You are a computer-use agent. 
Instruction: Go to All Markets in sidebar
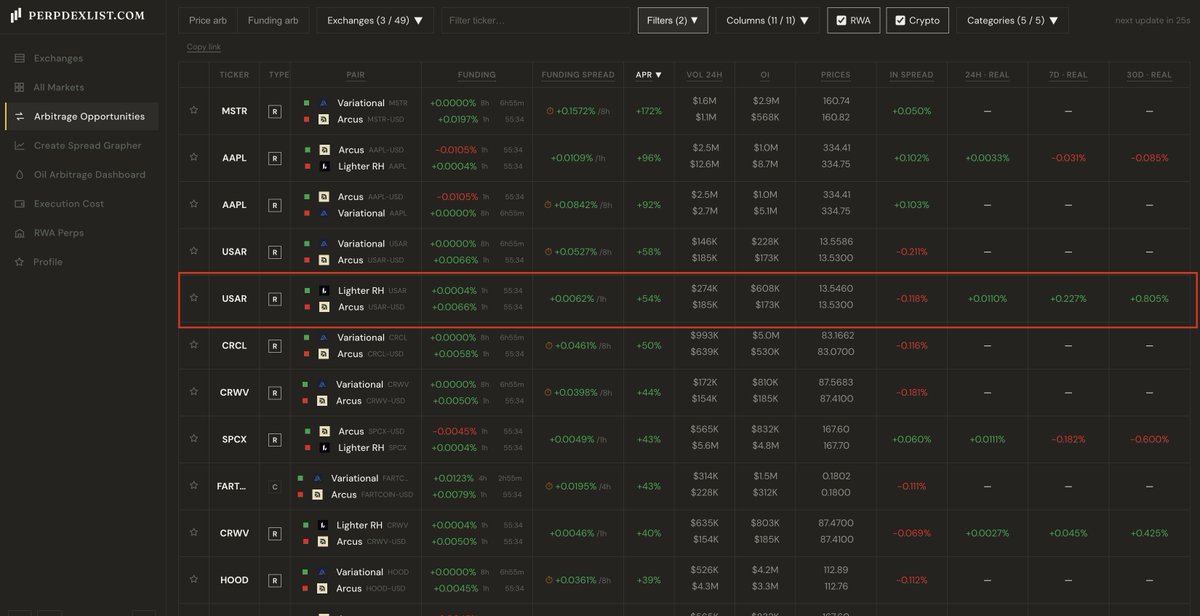[58, 87]
